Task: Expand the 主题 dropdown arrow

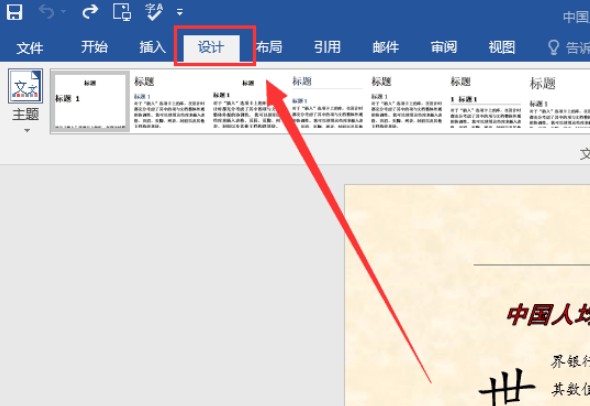Action: pyautogui.click(x=27, y=131)
